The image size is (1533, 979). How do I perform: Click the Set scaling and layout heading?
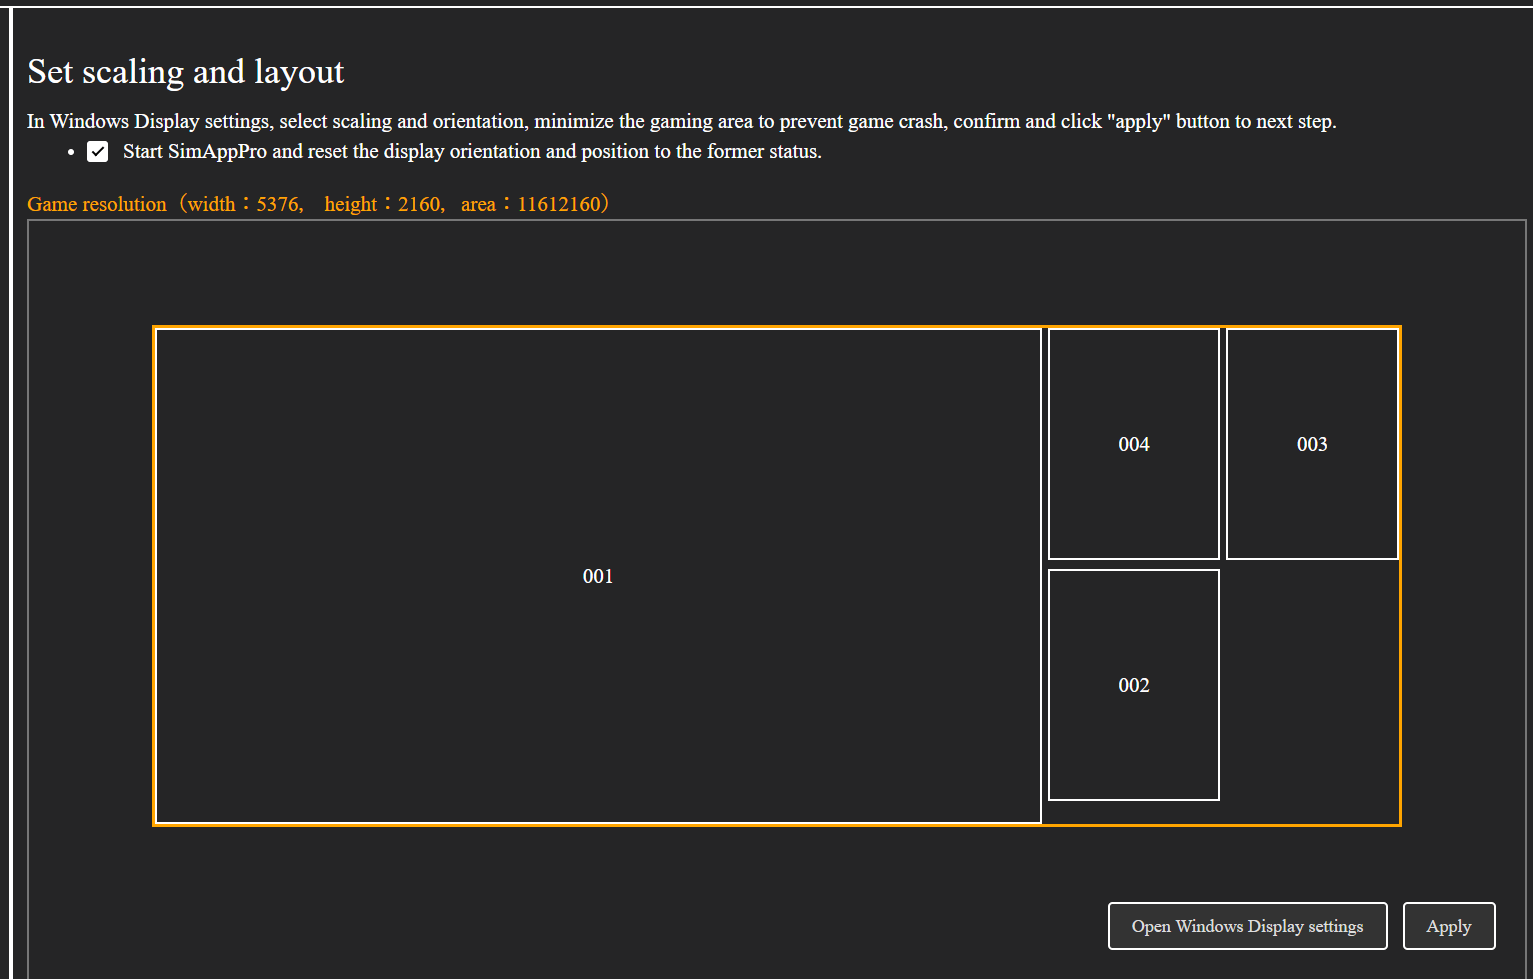pyautogui.click(x=186, y=72)
